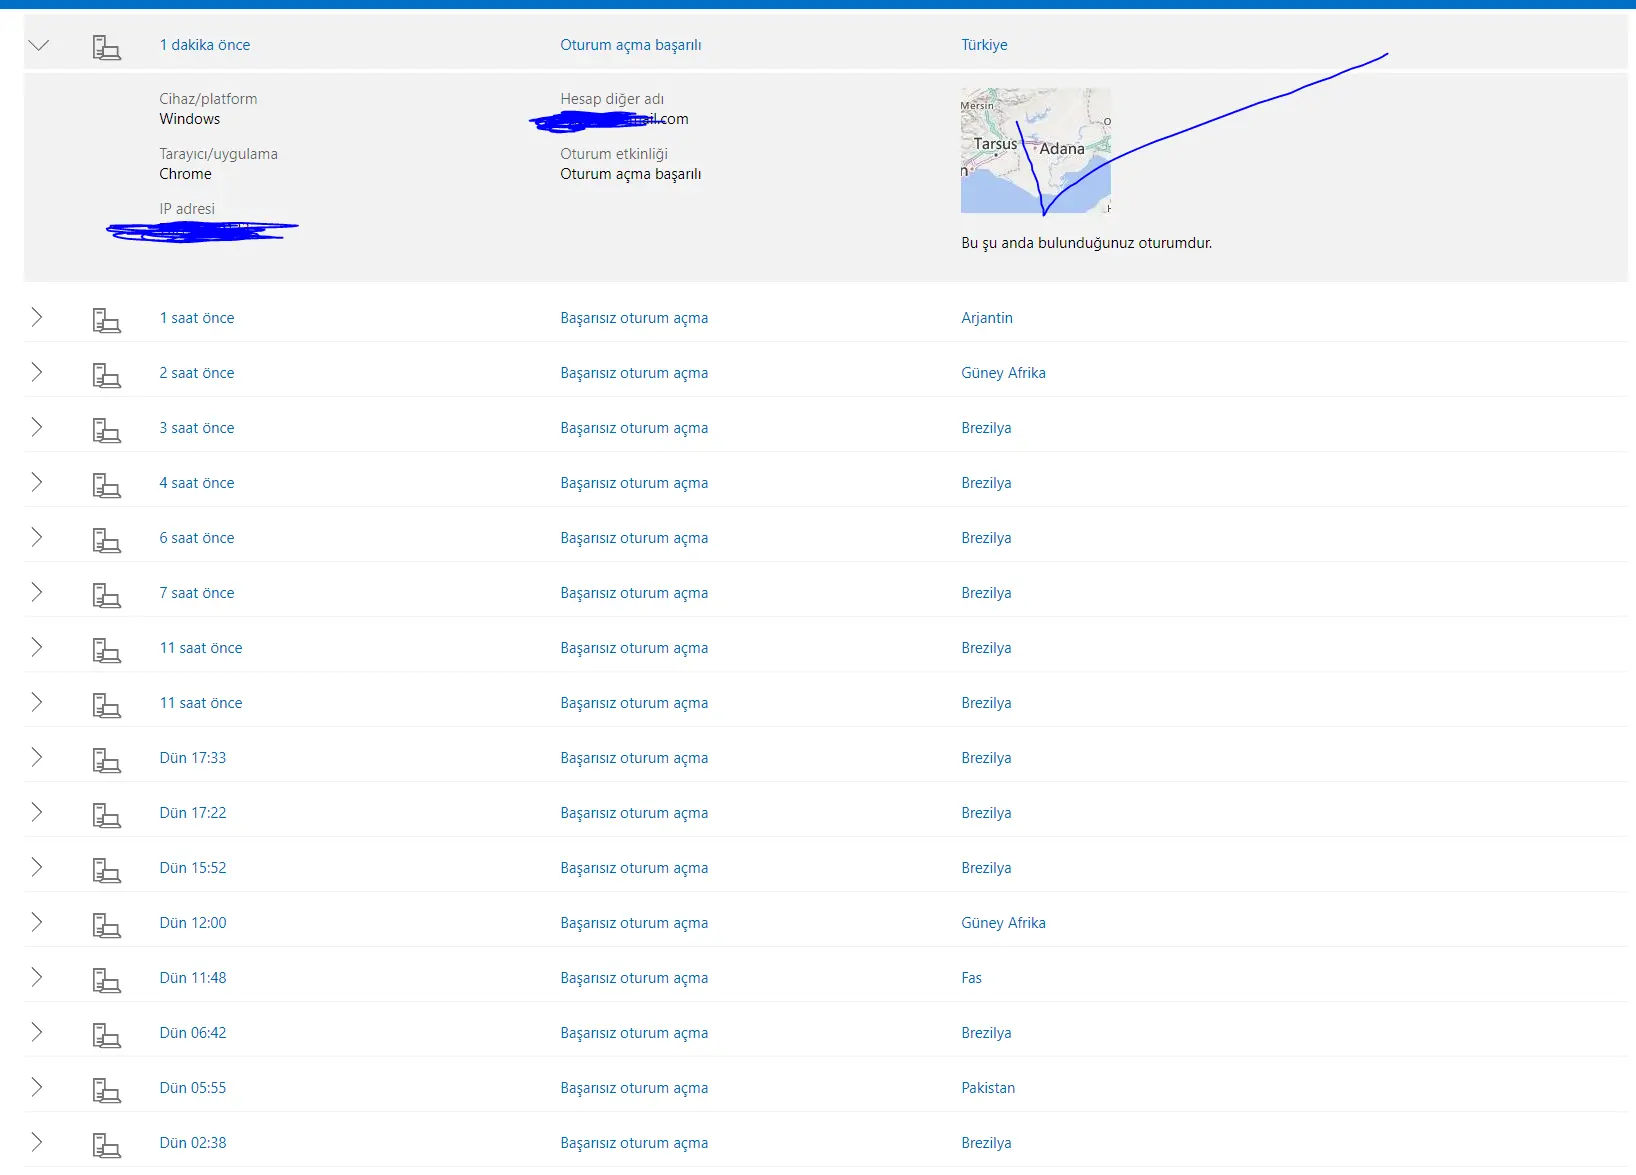Image resolution: width=1636 pixels, height=1175 pixels.
Task: Click Güney Afrika in the 2 saat önce row
Action: coord(1003,373)
